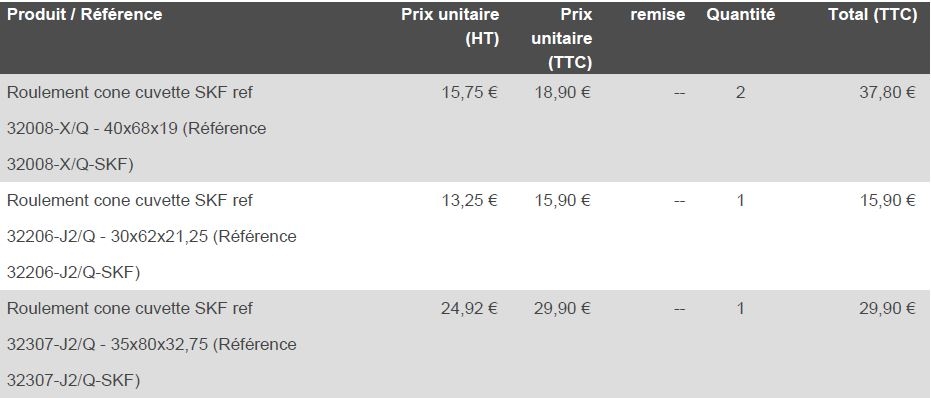The height and width of the screenshot is (398, 931).
Task: Click the 29,90 € total in third row
Action: point(887,309)
